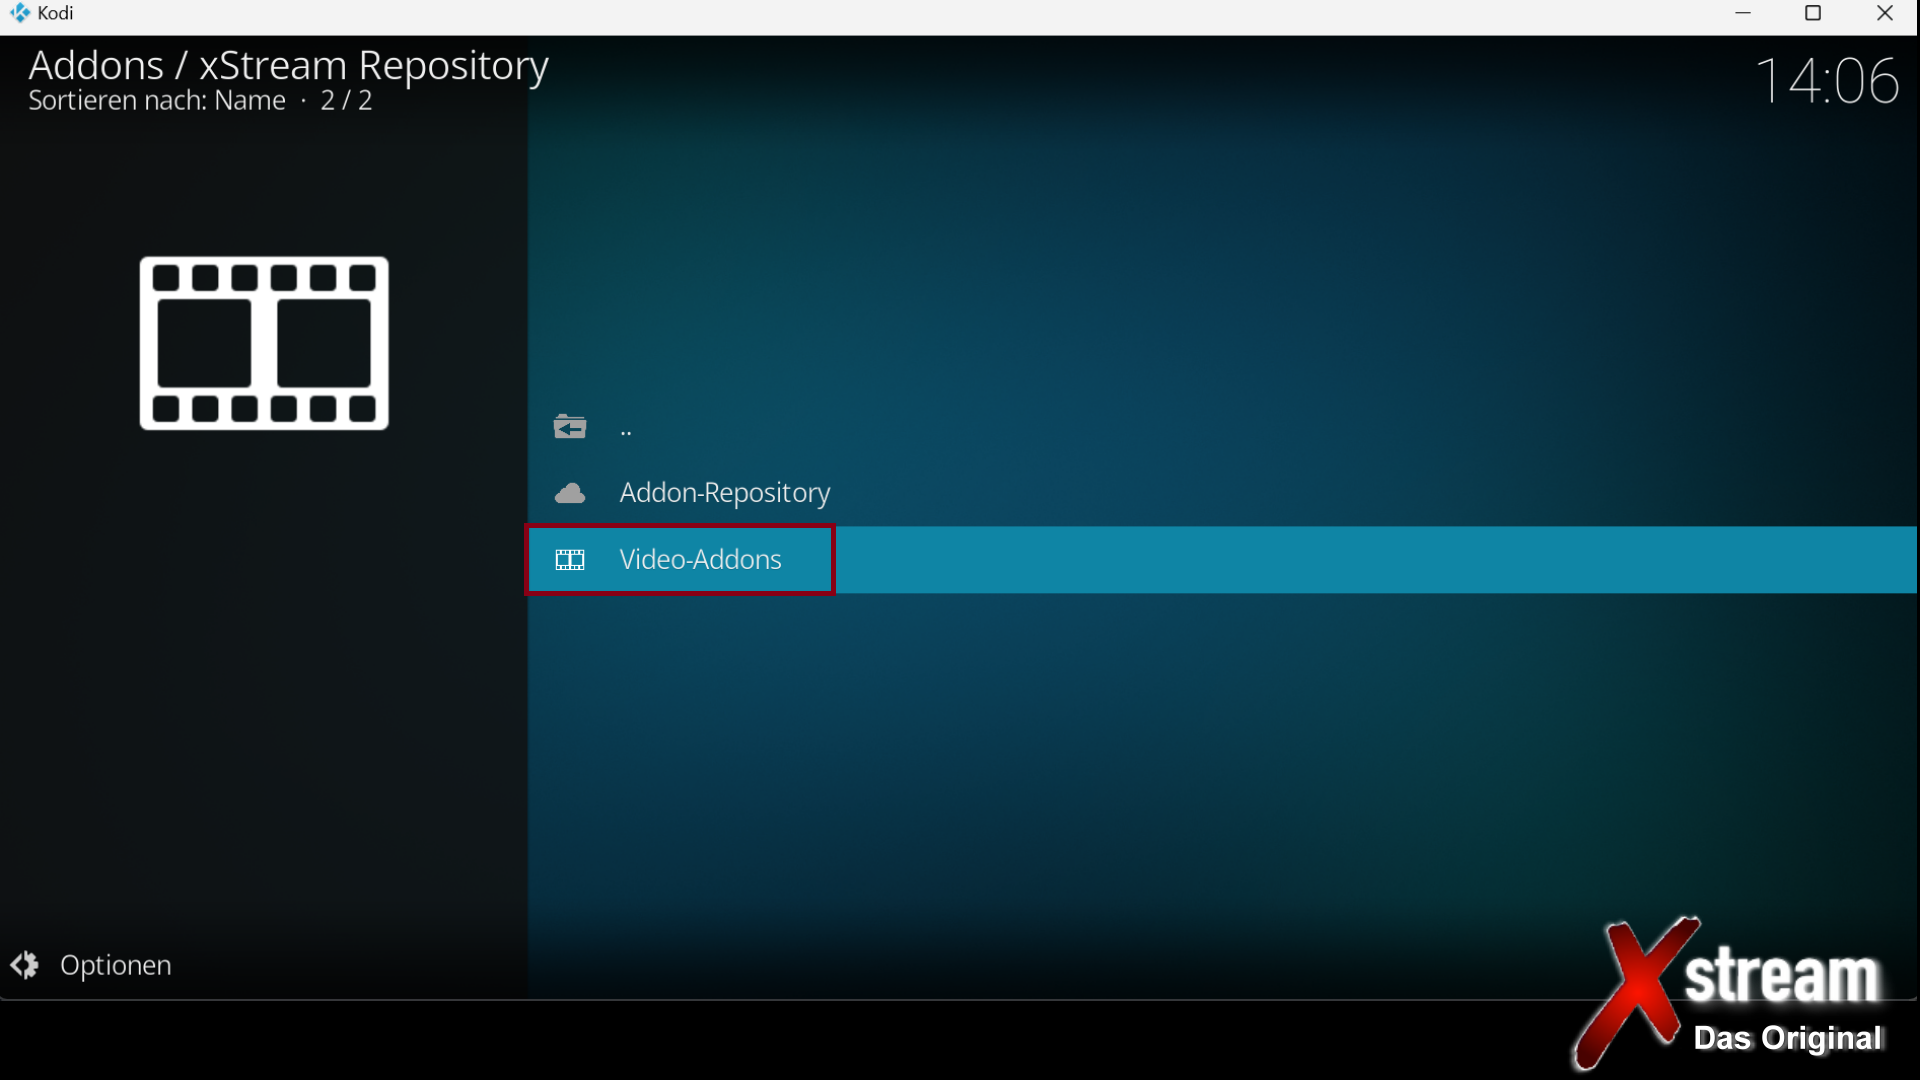Close the Kodi window
1920x1080 pixels.
coord(1884,13)
